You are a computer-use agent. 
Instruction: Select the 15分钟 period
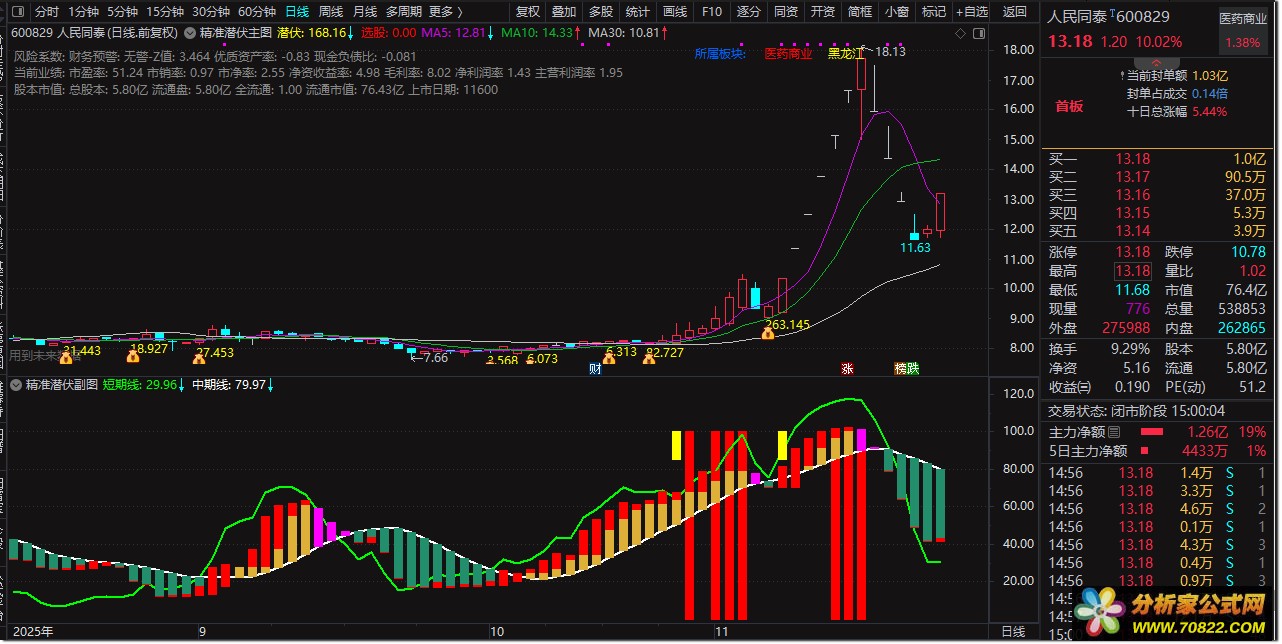coord(165,12)
